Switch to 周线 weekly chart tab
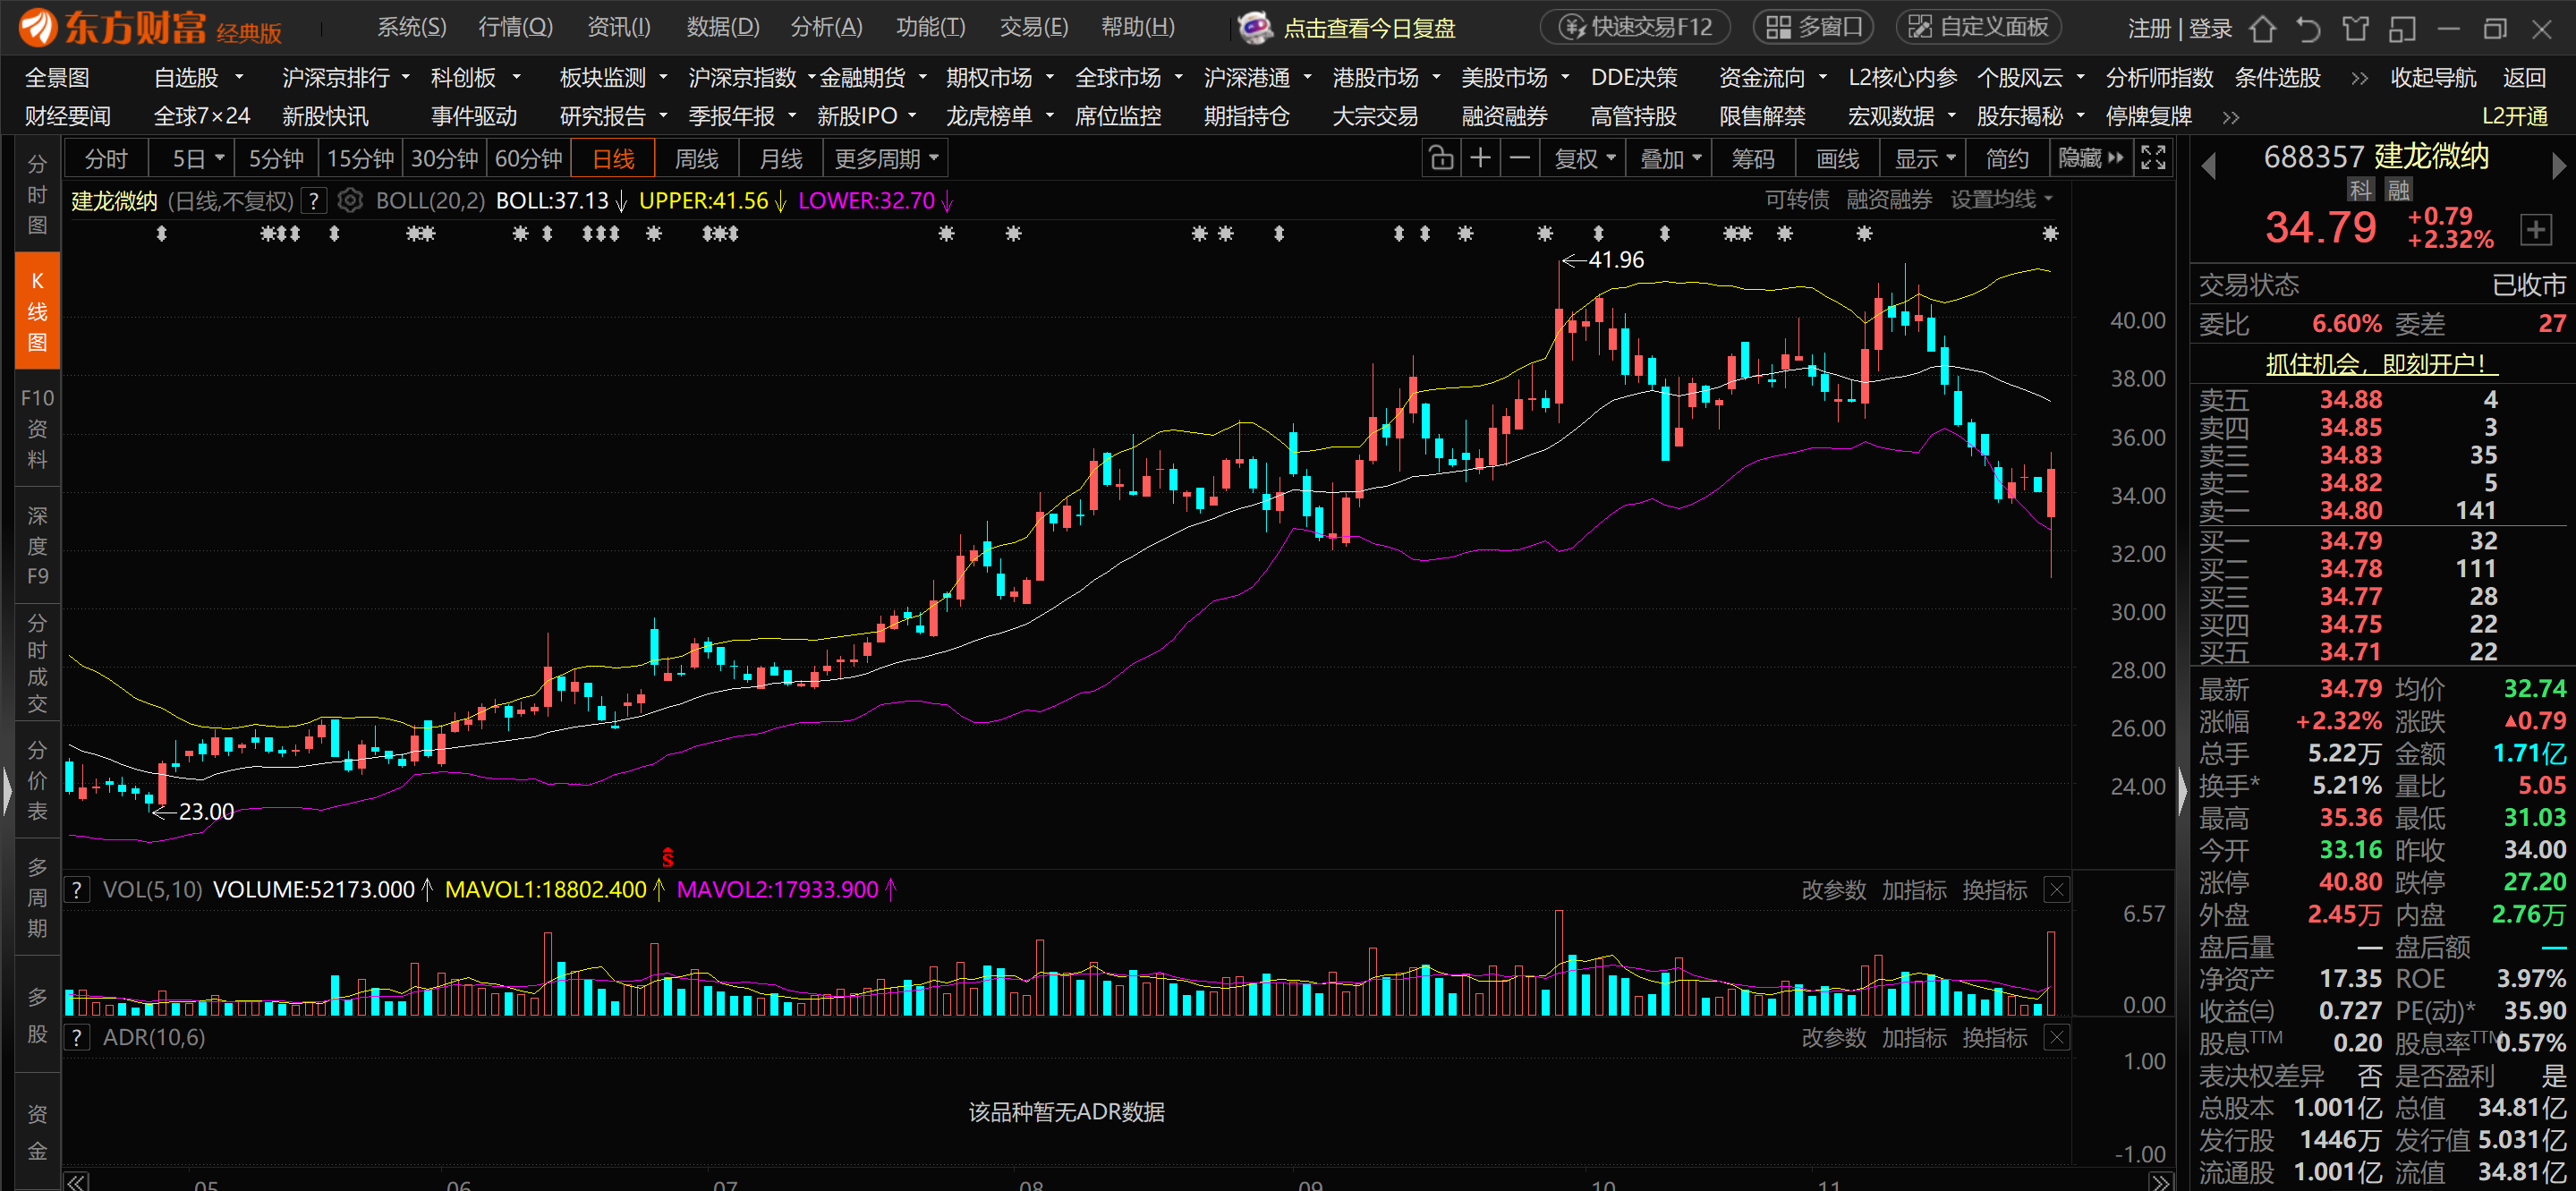Image resolution: width=2576 pixels, height=1191 pixels. coord(696,159)
